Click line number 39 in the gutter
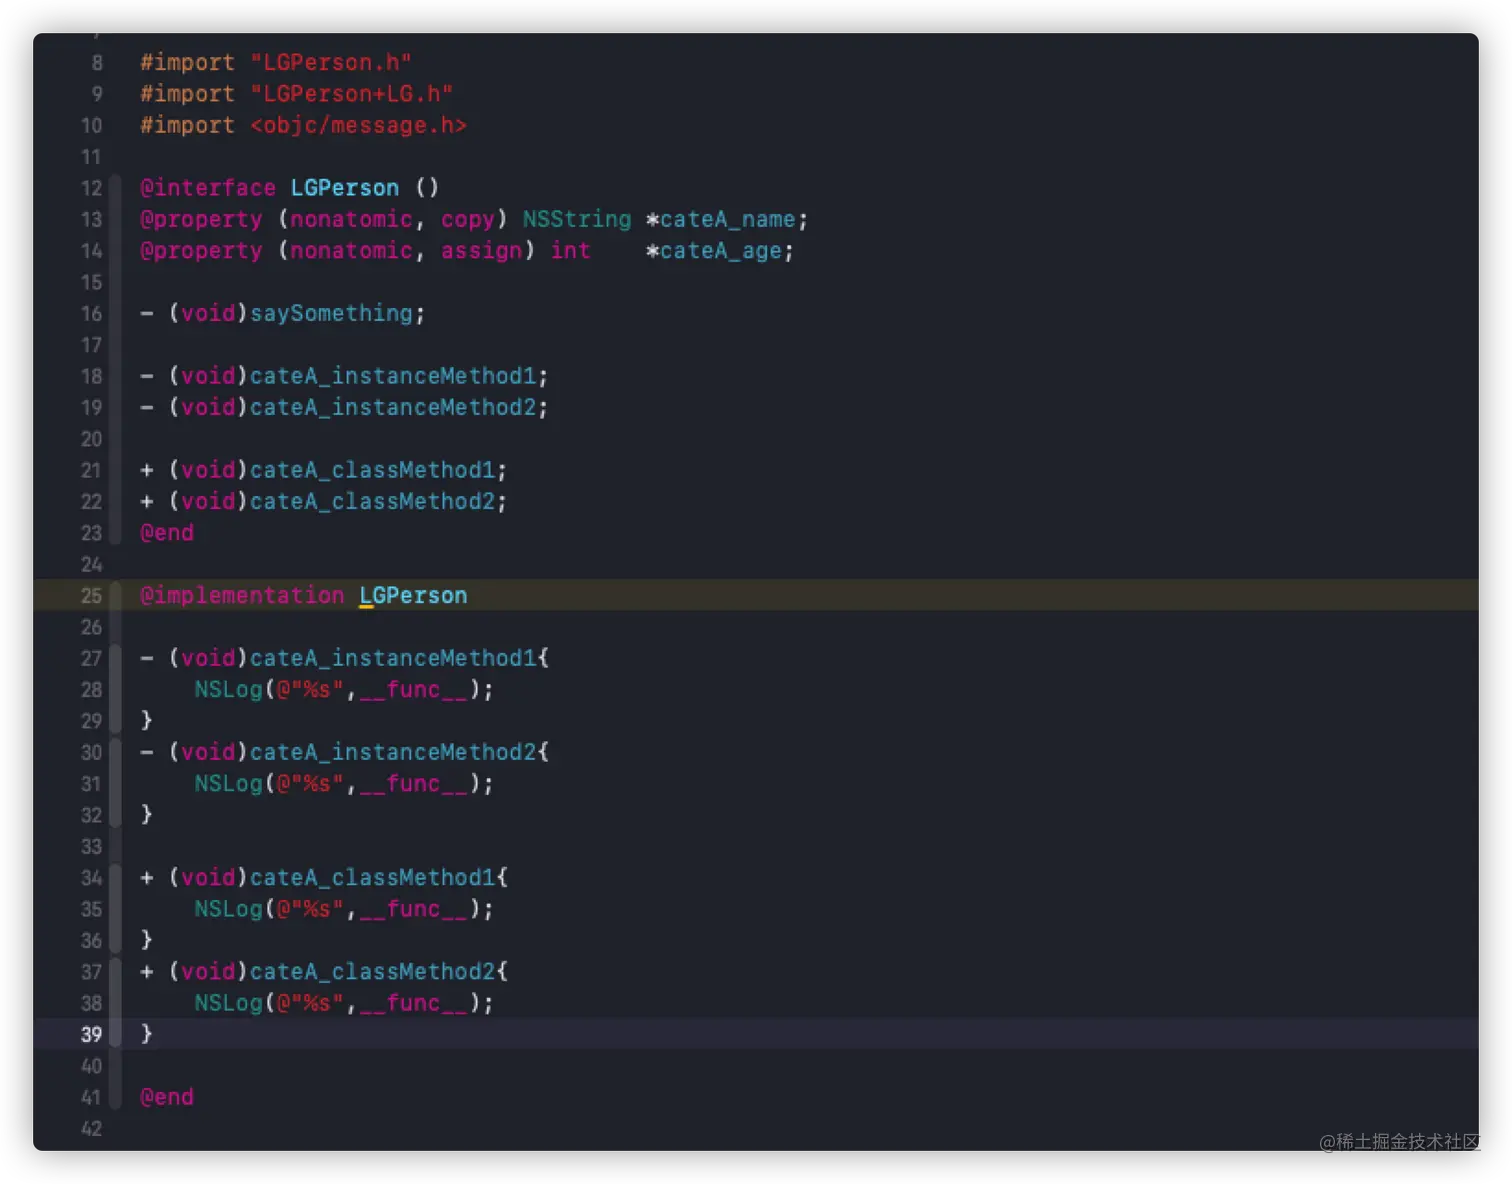The height and width of the screenshot is (1184, 1512). [91, 1035]
